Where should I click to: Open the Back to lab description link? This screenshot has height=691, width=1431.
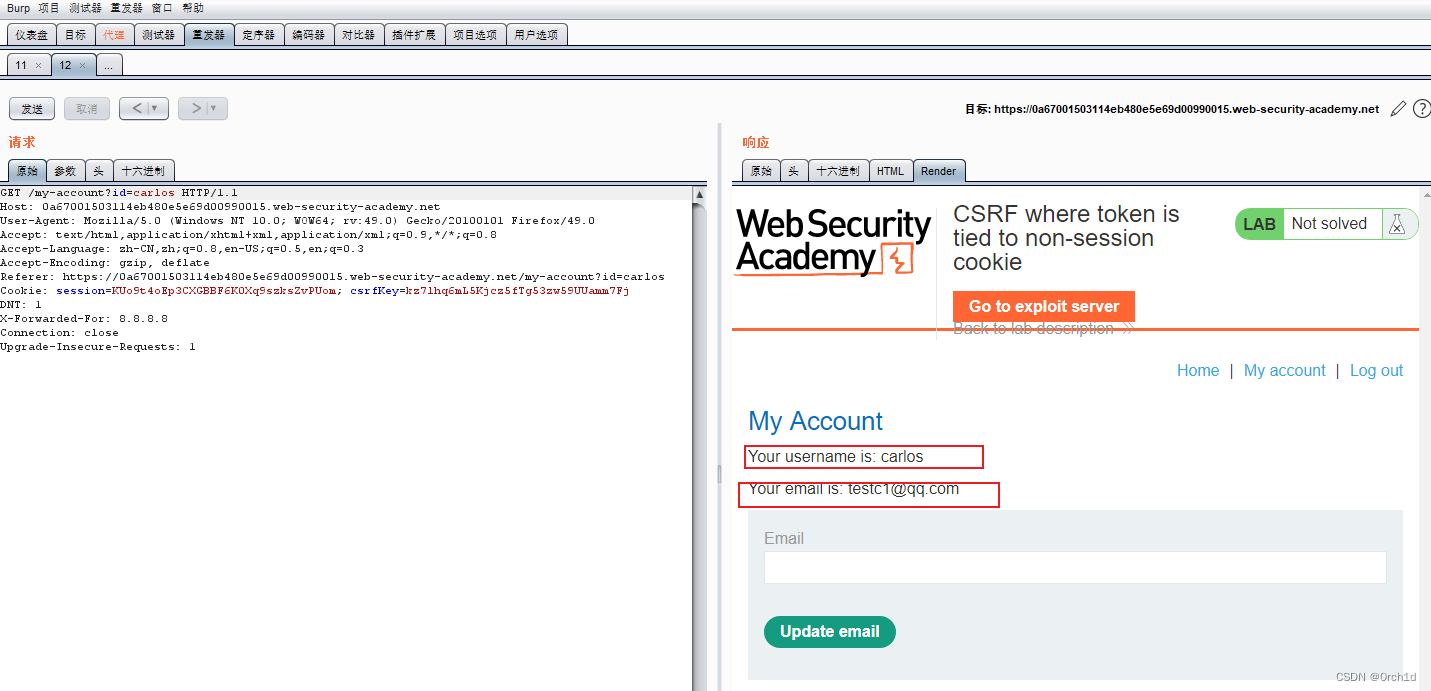tap(1043, 329)
